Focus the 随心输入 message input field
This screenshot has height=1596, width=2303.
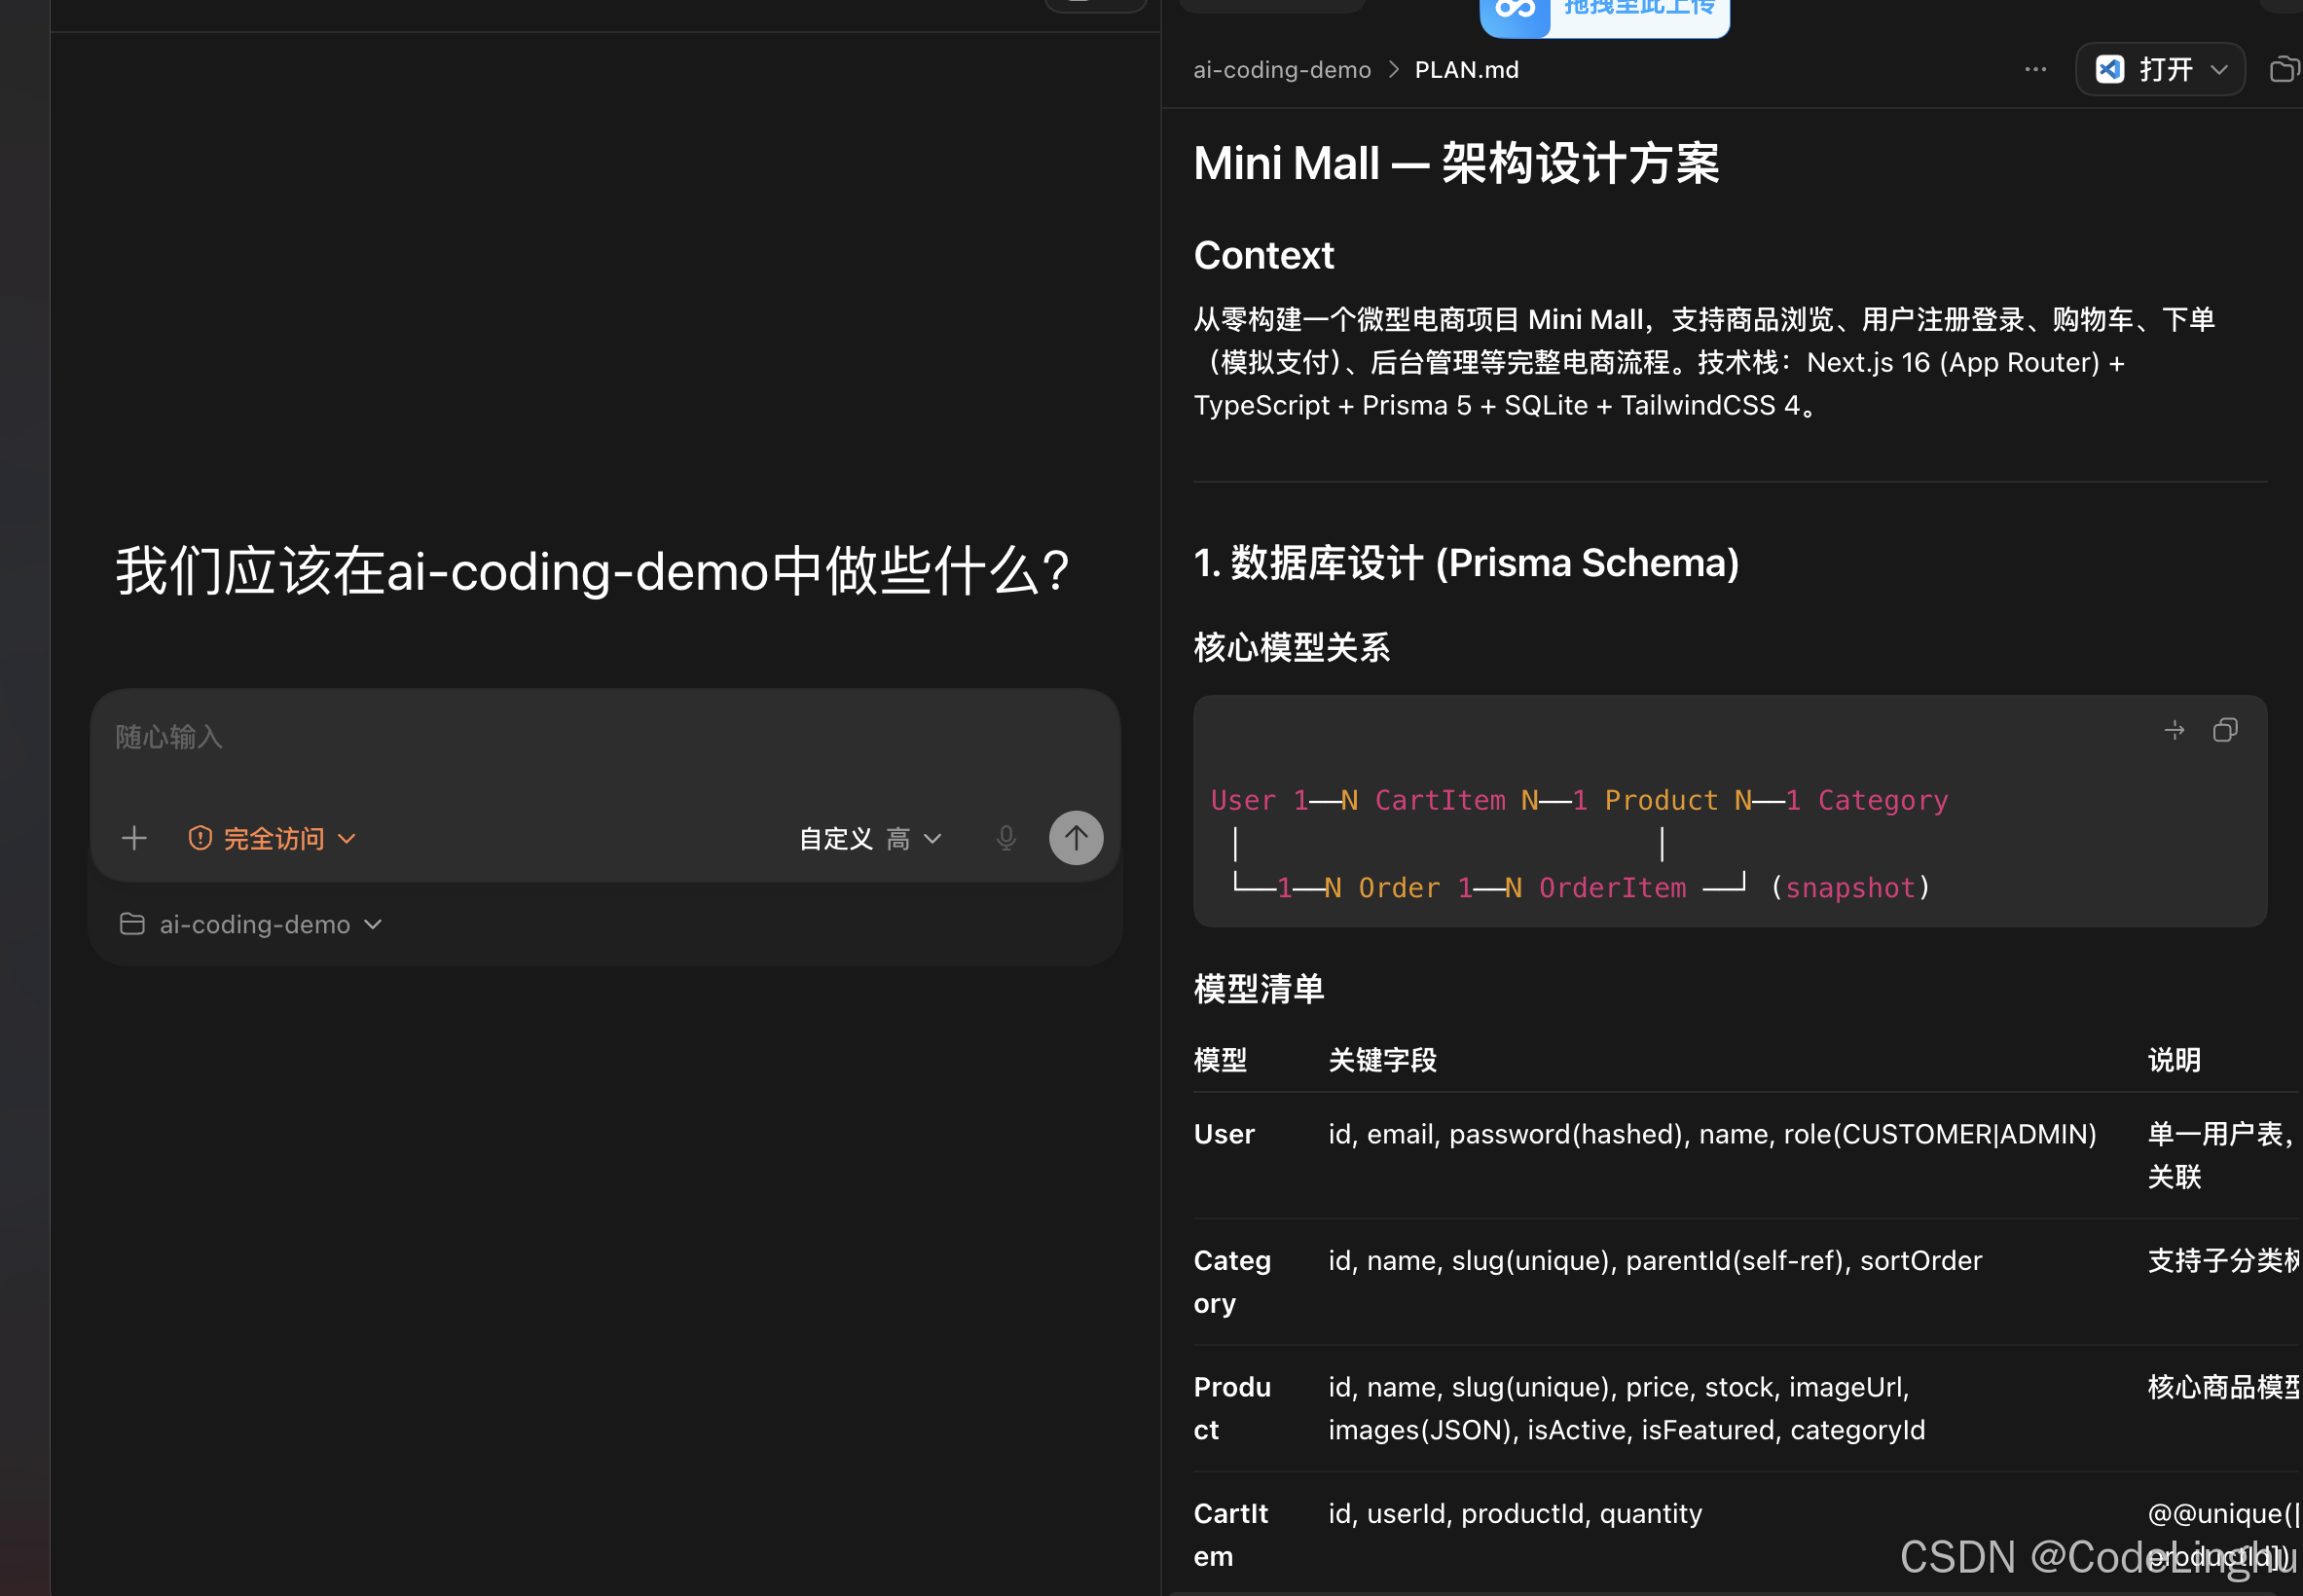(604, 738)
